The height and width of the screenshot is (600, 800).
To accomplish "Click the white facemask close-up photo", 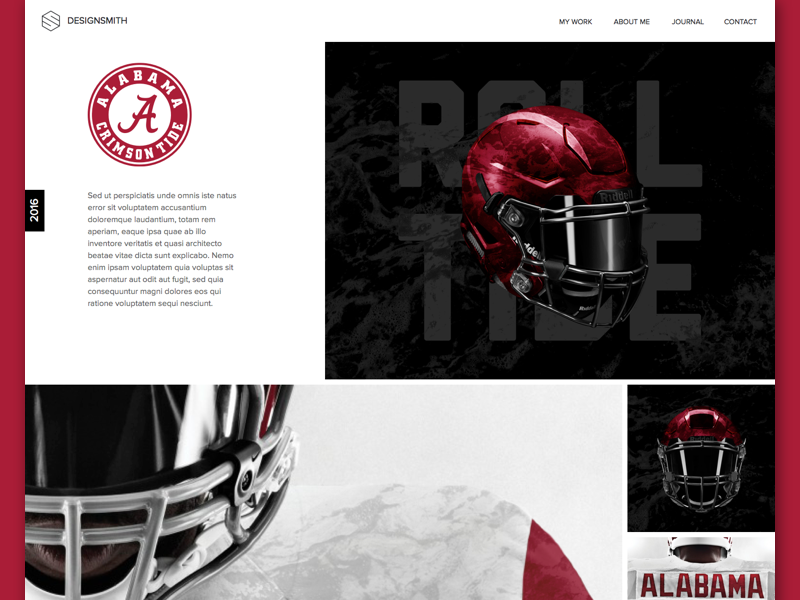I will click(x=158, y=492).
